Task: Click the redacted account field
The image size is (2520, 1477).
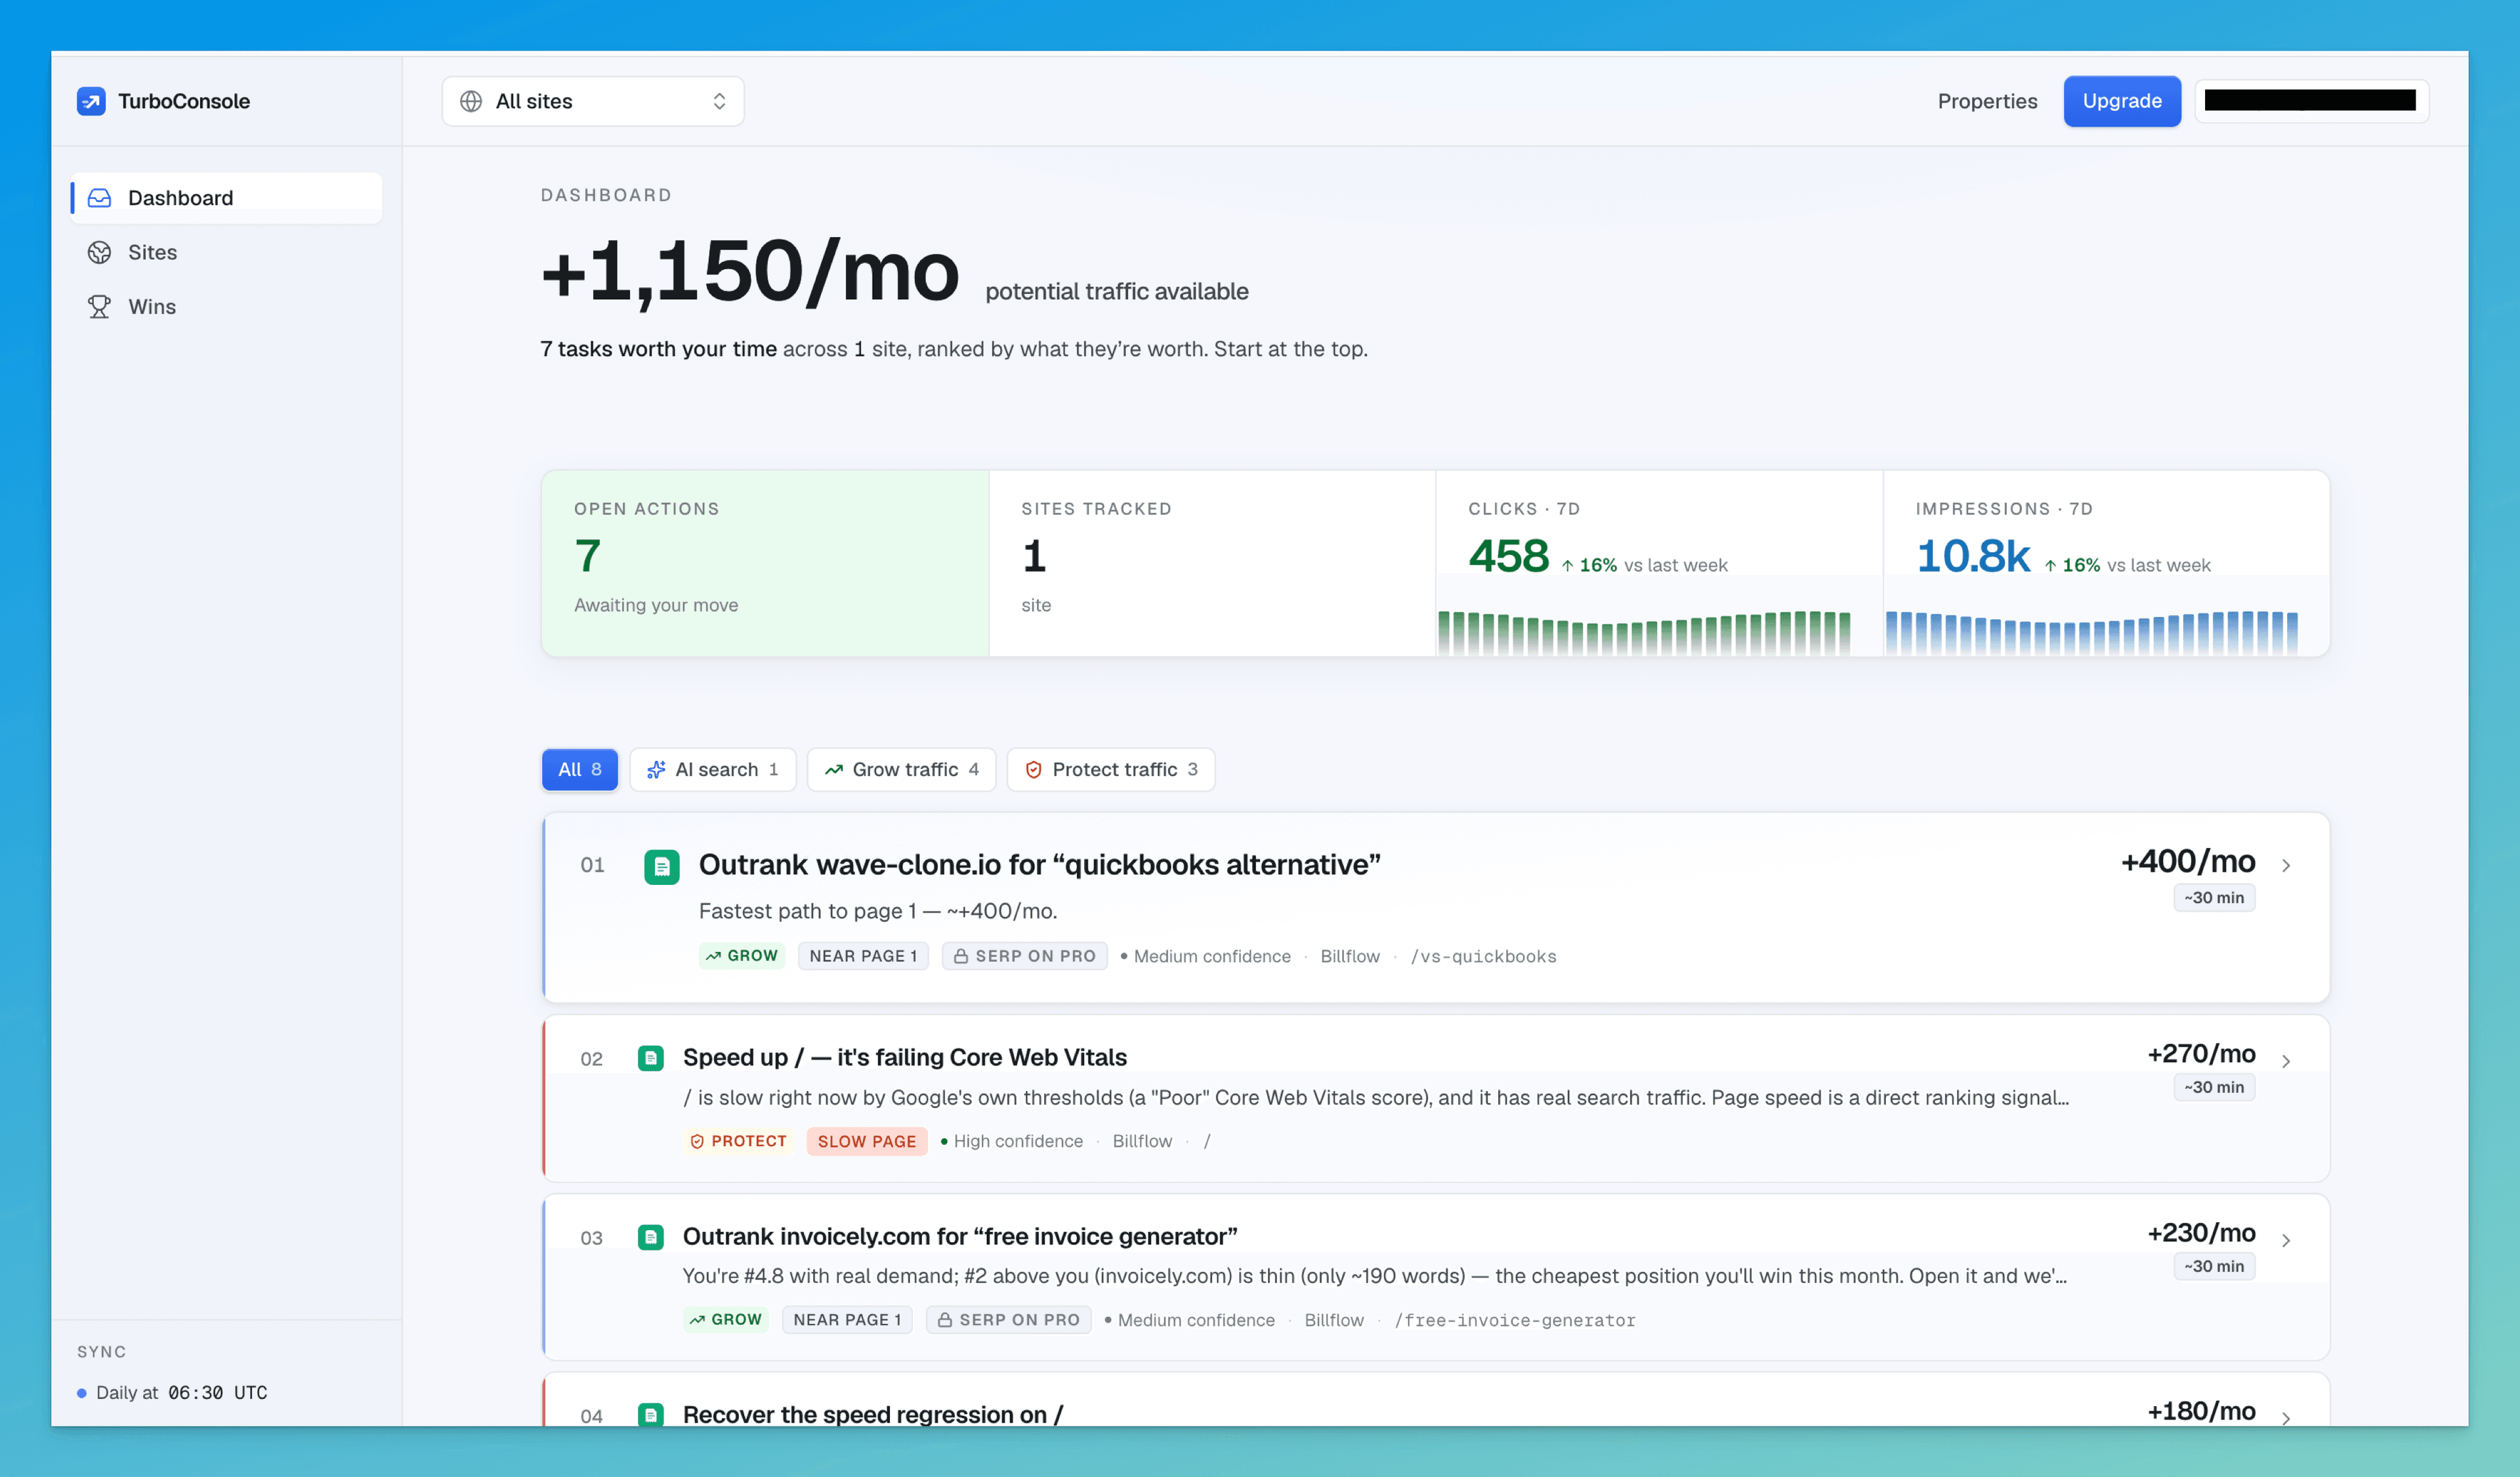Action: (x=2311, y=101)
